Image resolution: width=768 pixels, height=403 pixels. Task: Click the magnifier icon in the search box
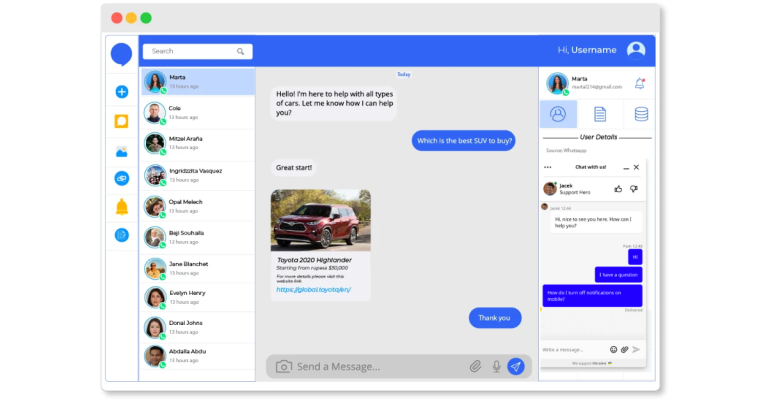pyautogui.click(x=240, y=51)
